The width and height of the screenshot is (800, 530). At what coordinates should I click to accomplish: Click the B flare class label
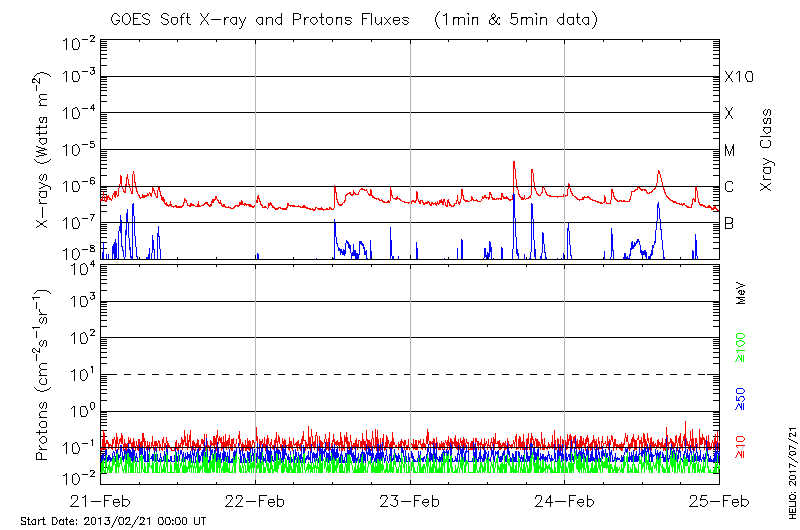(x=729, y=223)
